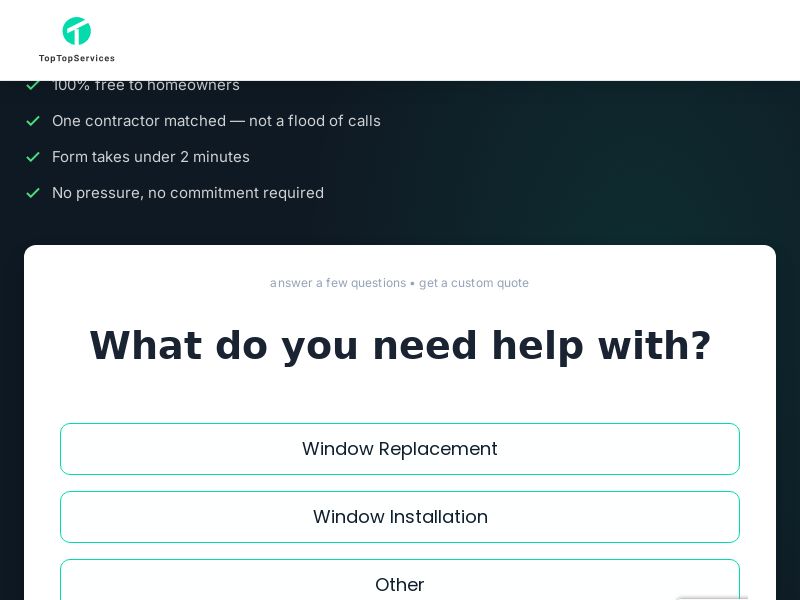Image resolution: width=800 pixels, height=600 pixels.
Task: Click text 'No pressure, no commitment required'
Action: click(x=188, y=193)
